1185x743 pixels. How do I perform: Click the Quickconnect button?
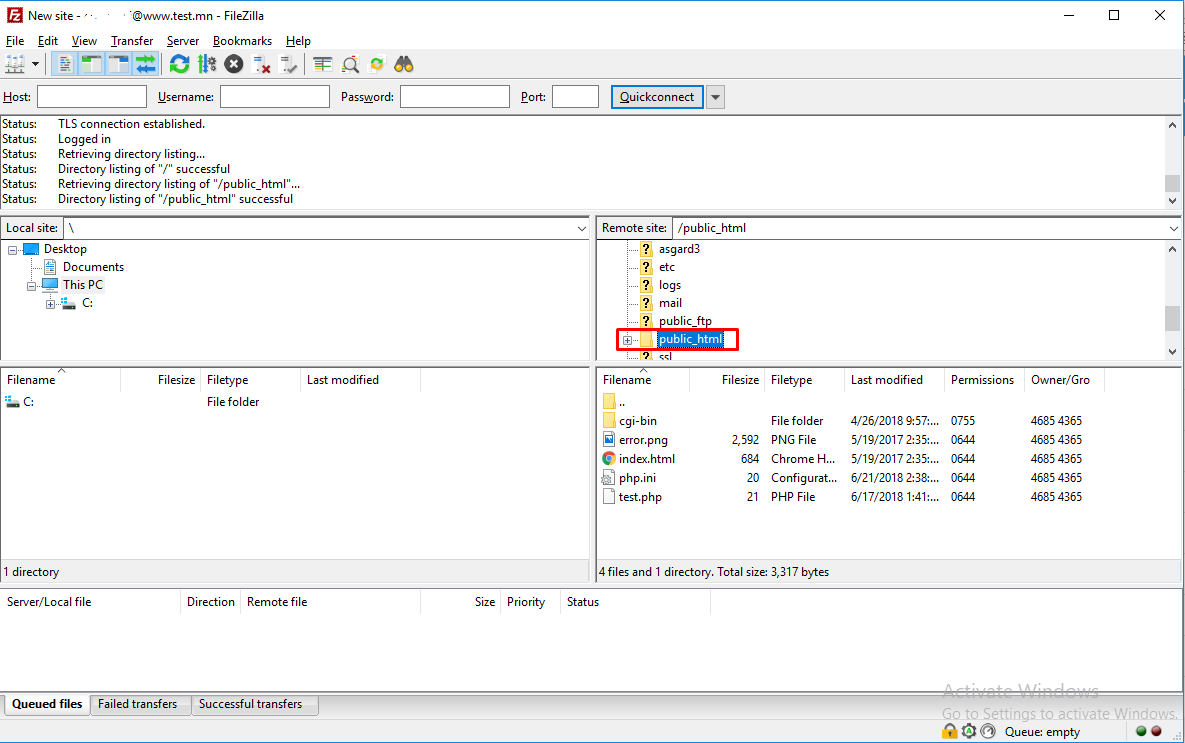[x=657, y=97]
